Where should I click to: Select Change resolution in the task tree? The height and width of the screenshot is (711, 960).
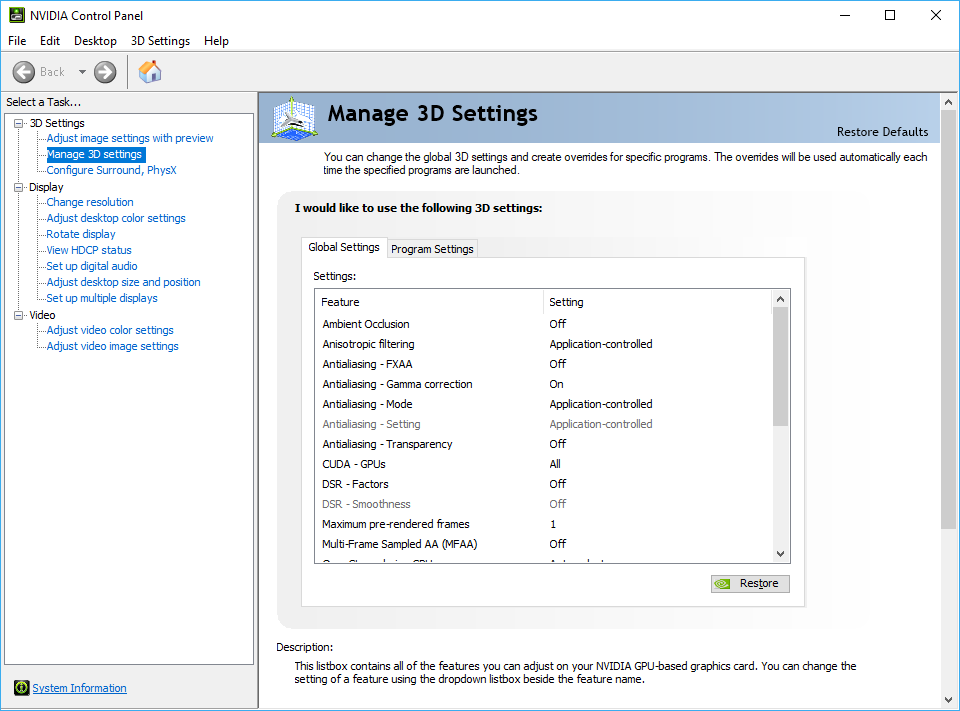[90, 202]
